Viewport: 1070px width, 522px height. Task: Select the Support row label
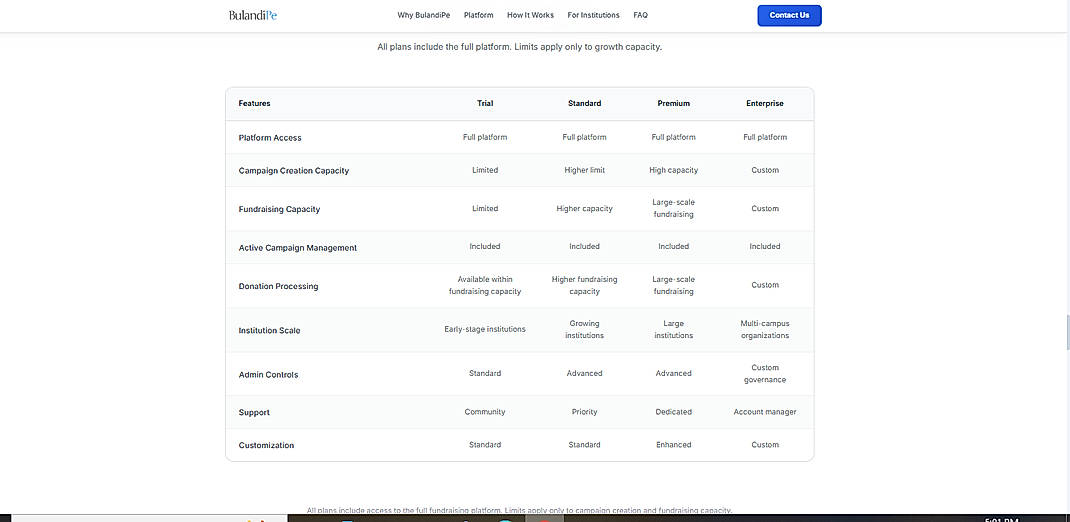(x=254, y=413)
